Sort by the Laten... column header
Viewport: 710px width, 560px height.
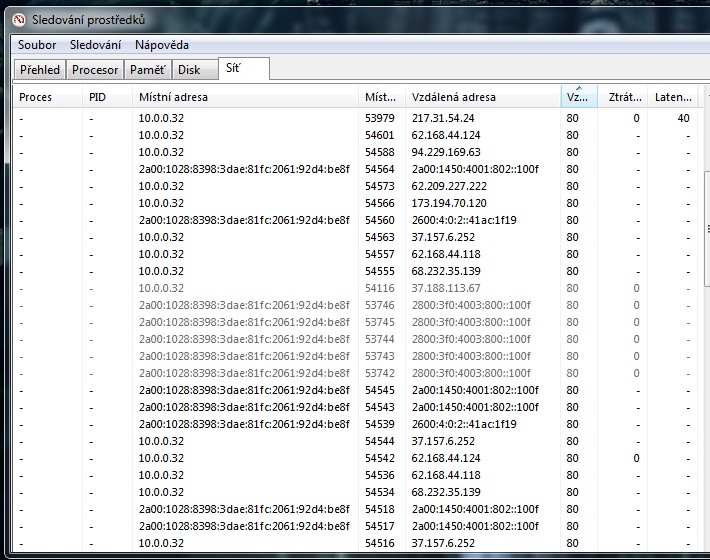point(673,98)
